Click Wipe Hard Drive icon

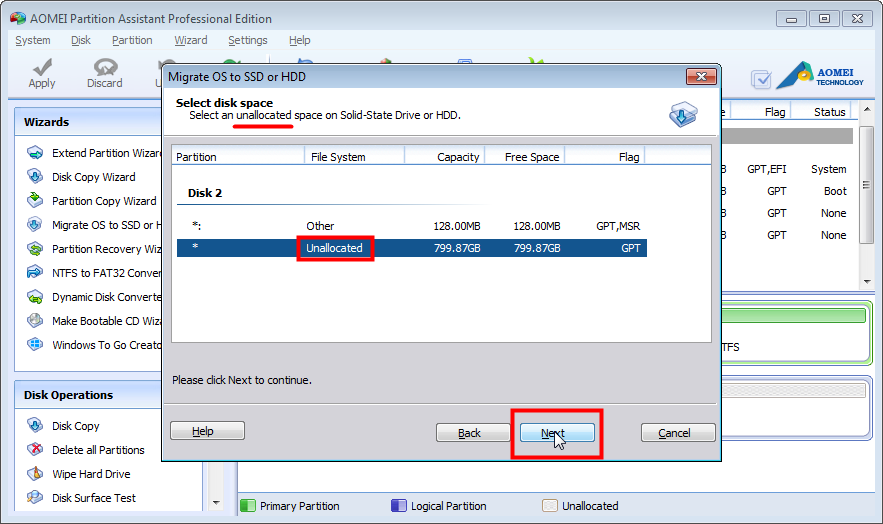pos(35,473)
